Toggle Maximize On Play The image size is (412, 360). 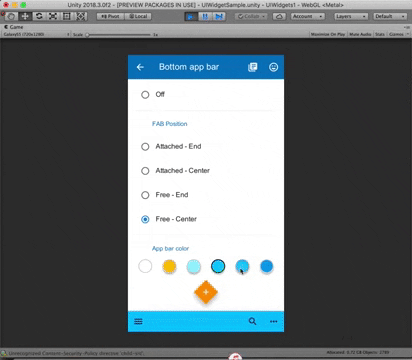coord(328,34)
